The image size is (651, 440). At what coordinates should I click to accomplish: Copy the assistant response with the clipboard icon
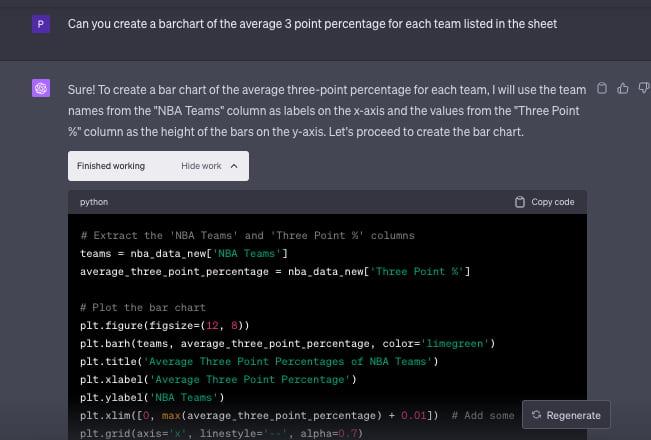[601, 88]
